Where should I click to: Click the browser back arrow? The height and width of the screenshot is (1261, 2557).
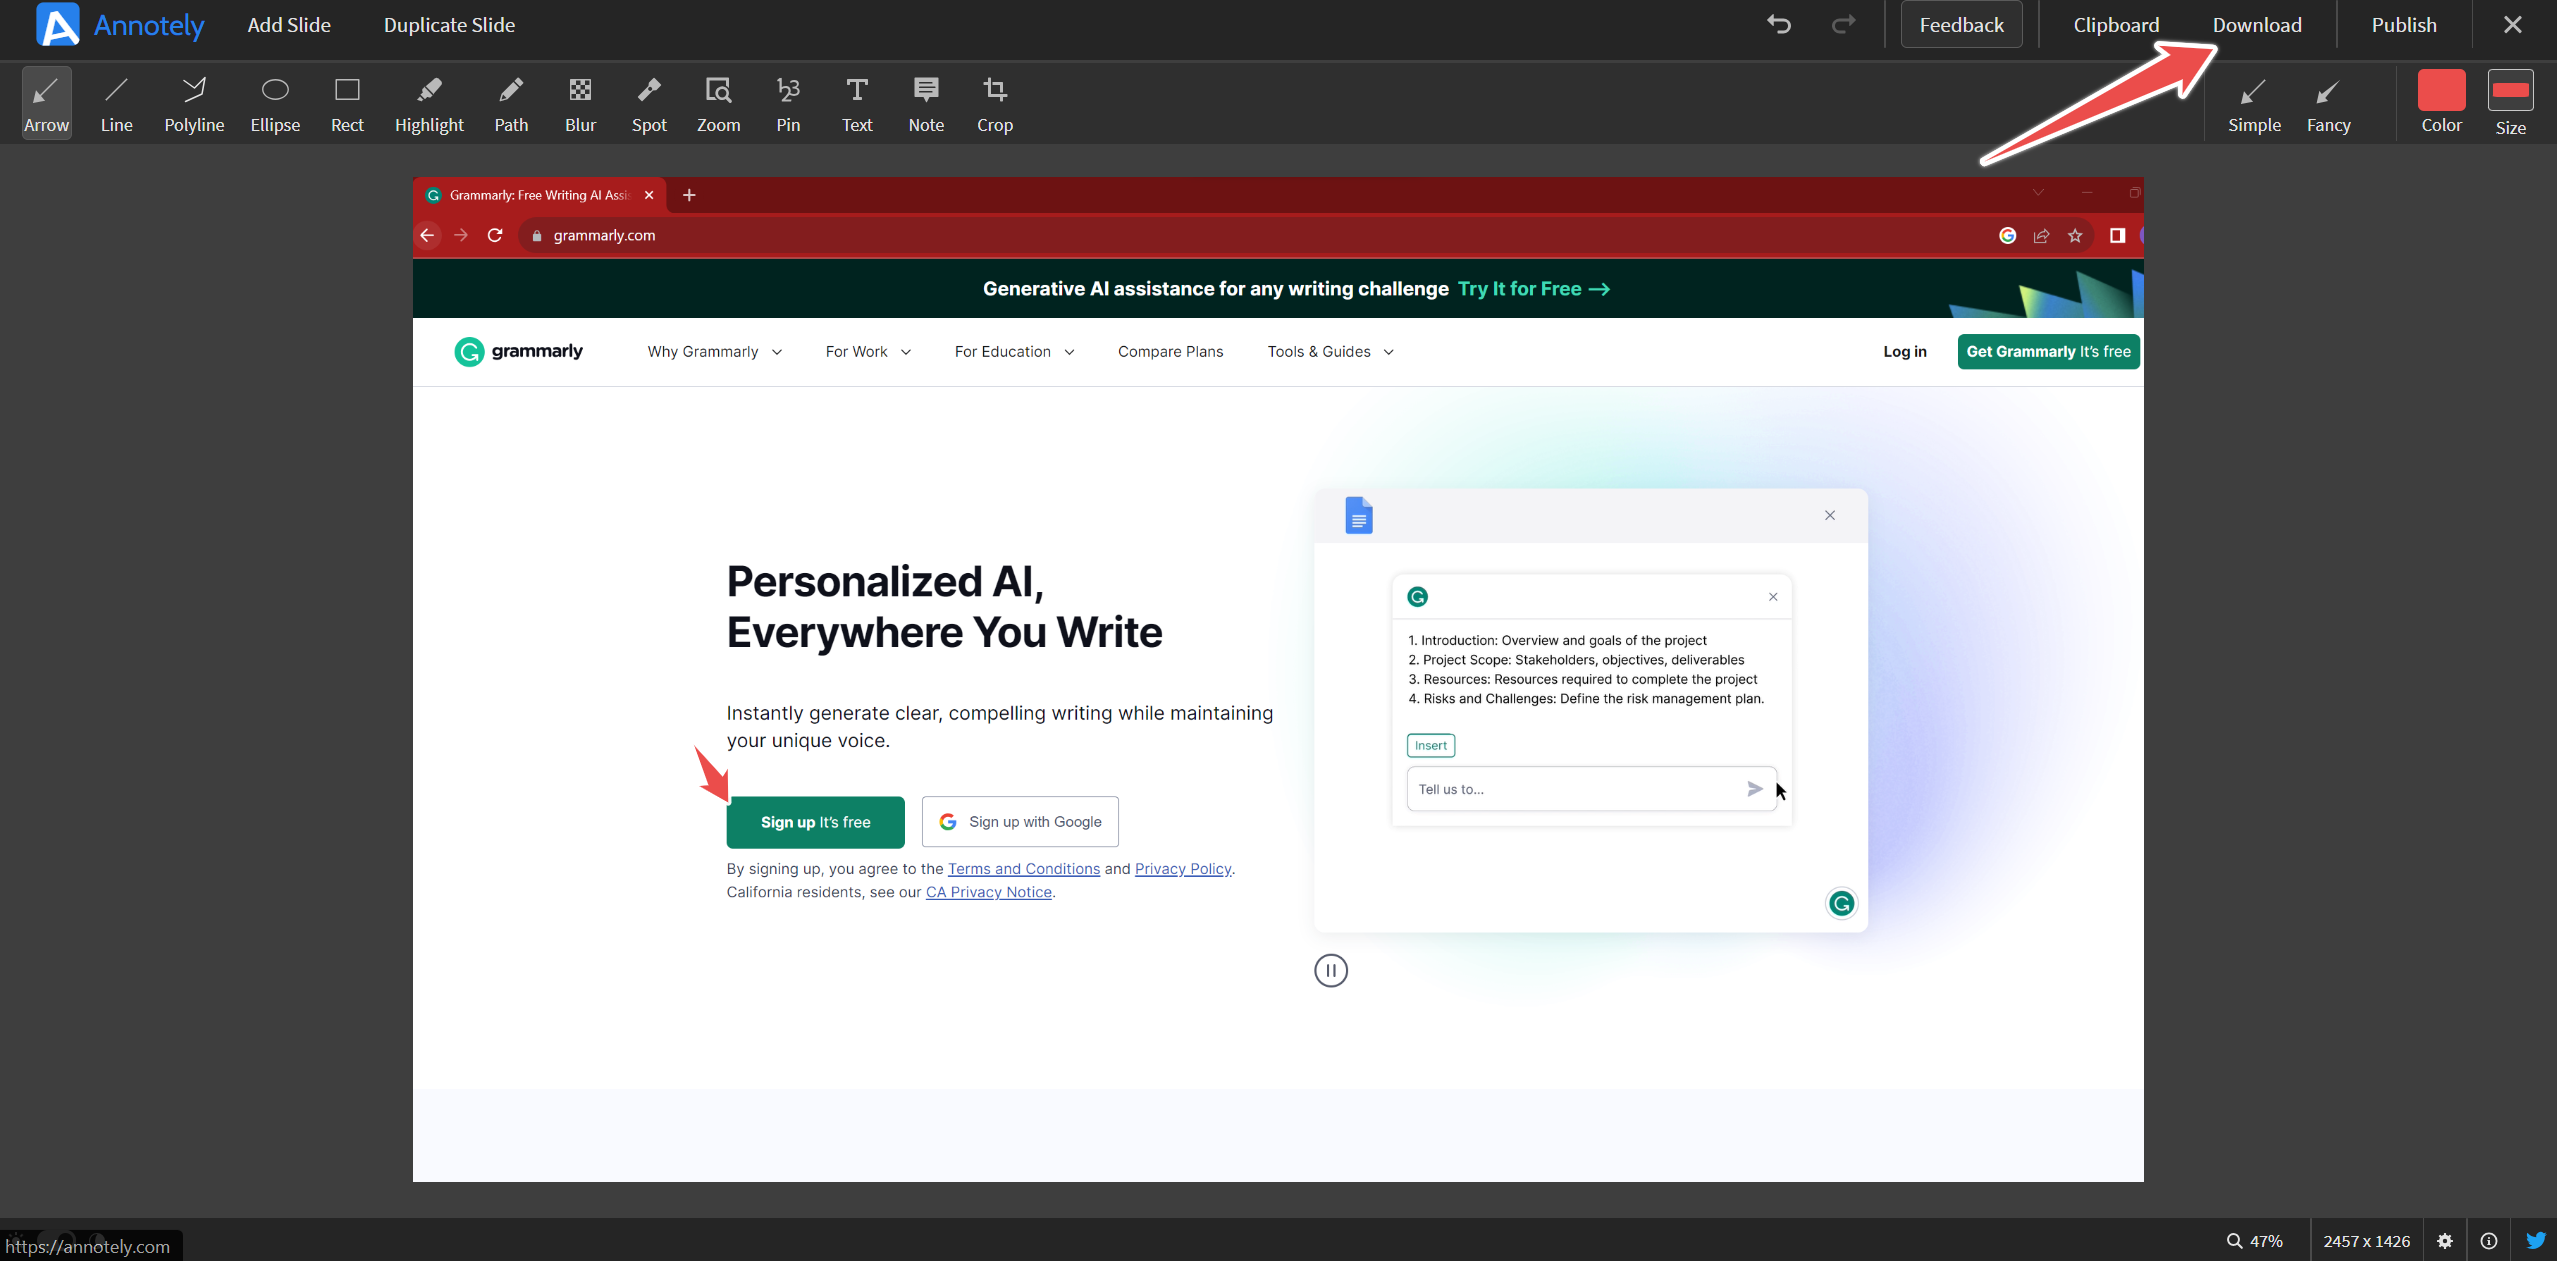427,235
